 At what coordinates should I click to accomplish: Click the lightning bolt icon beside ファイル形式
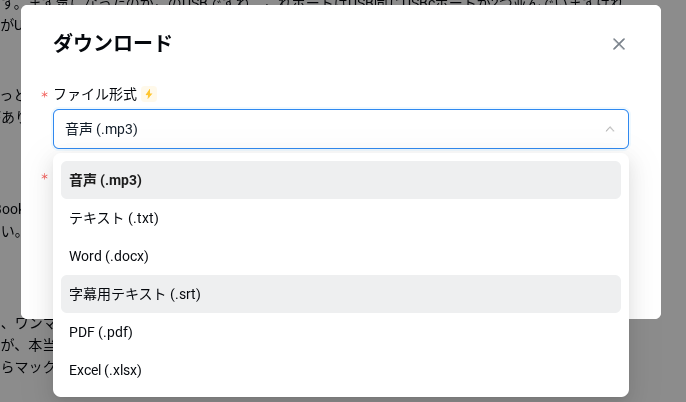click(x=149, y=94)
